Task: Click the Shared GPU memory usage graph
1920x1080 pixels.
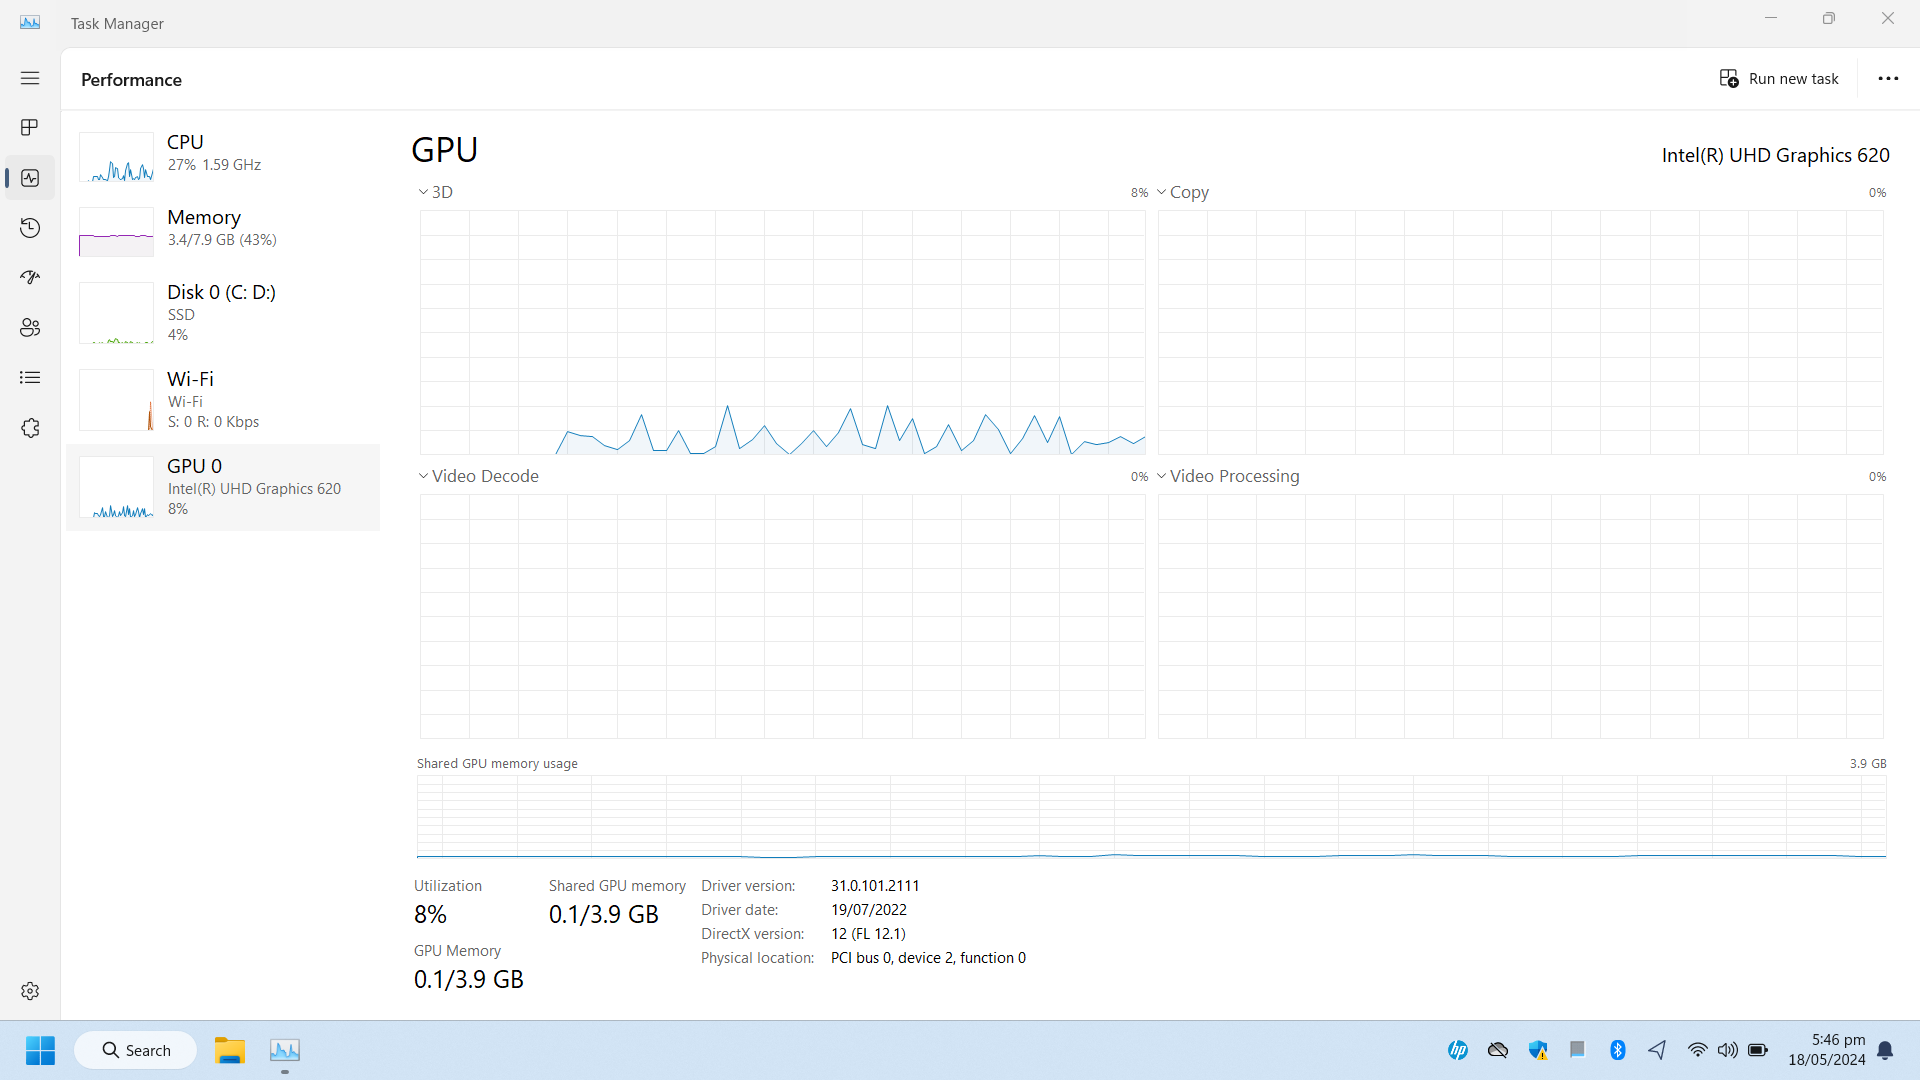Action: 1151,816
